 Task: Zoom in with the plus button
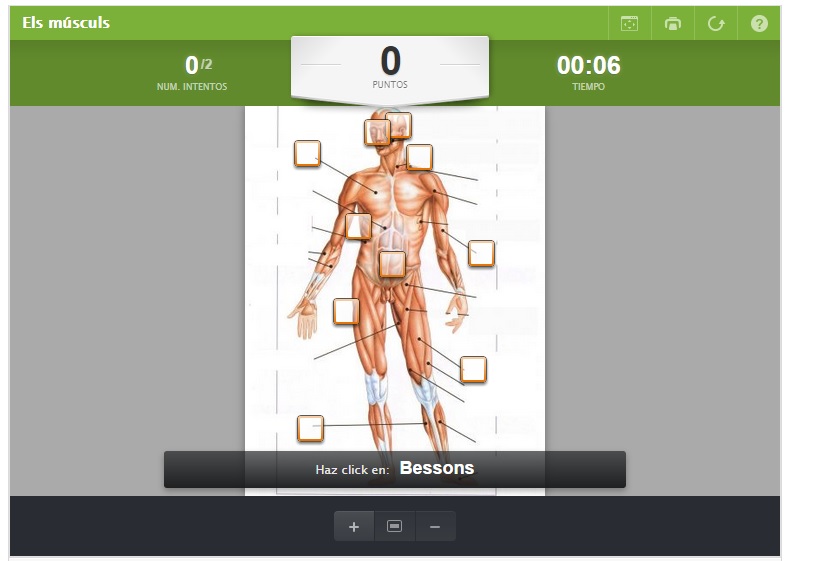[354, 526]
